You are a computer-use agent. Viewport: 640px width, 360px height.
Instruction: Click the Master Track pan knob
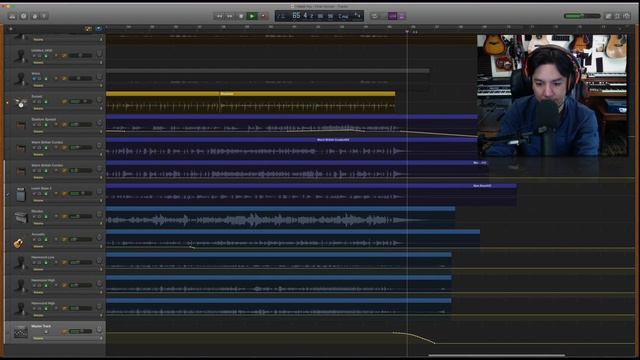pyautogui.click(x=99, y=330)
